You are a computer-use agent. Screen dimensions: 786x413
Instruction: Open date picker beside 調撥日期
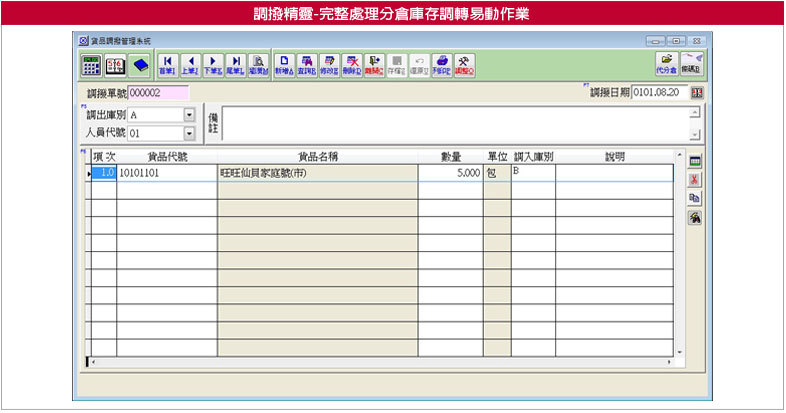tap(697, 93)
